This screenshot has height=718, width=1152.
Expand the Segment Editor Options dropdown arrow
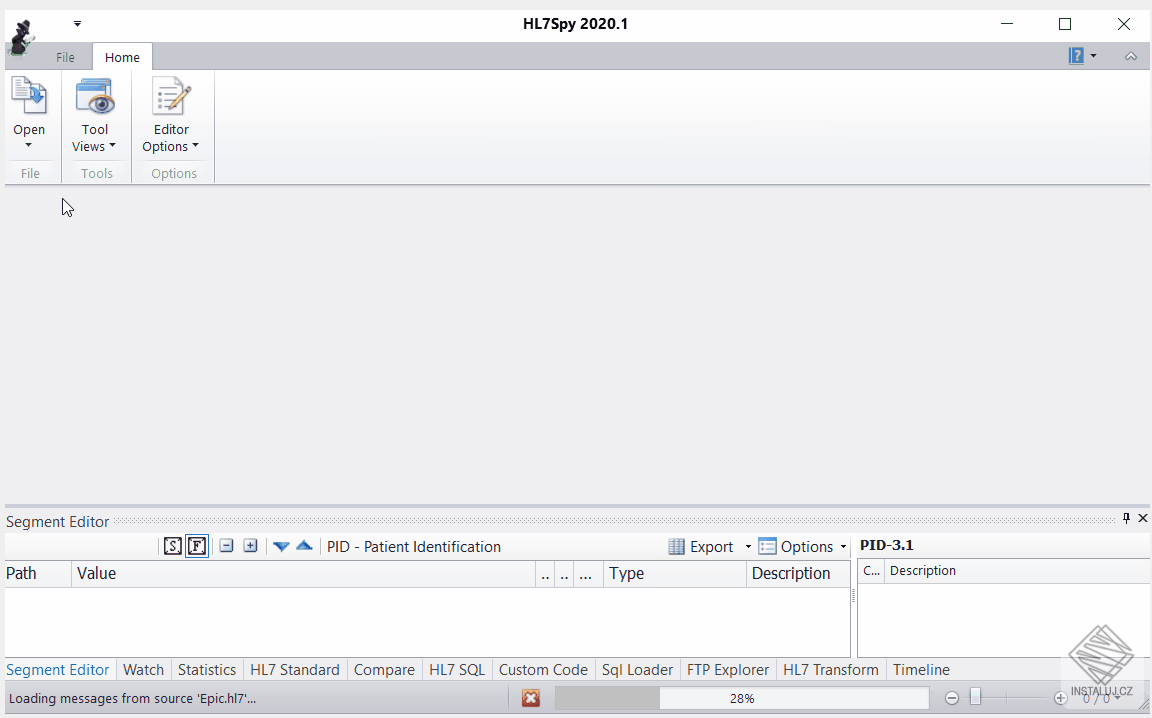[843, 547]
